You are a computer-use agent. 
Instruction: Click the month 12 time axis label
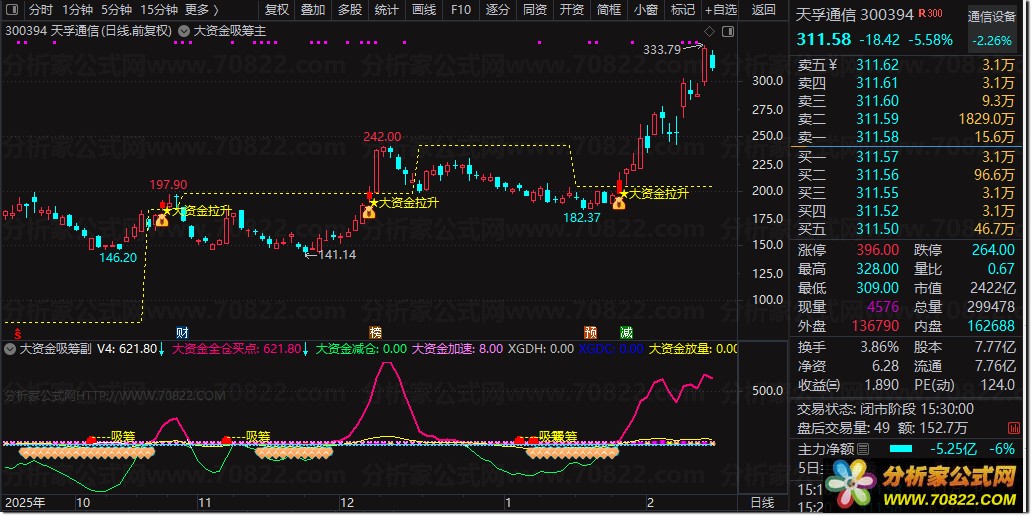click(345, 503)
